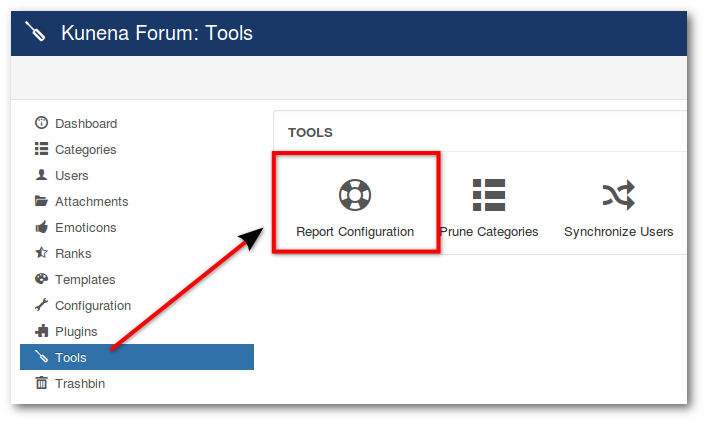Image resolution: width=706 pixels, height=423 pixels.
Task: Click the Users person icon
Action: 41,175
